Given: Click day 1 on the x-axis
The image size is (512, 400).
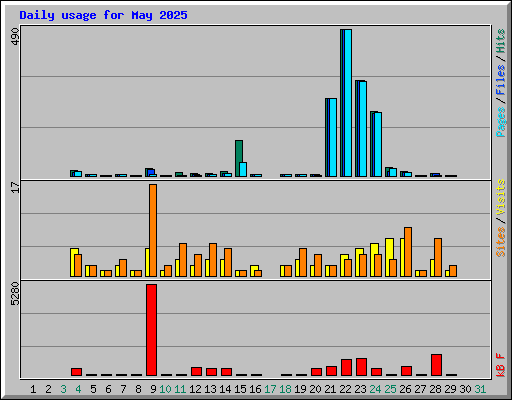Looking at the screenshot, I should [x=33, y=389].
